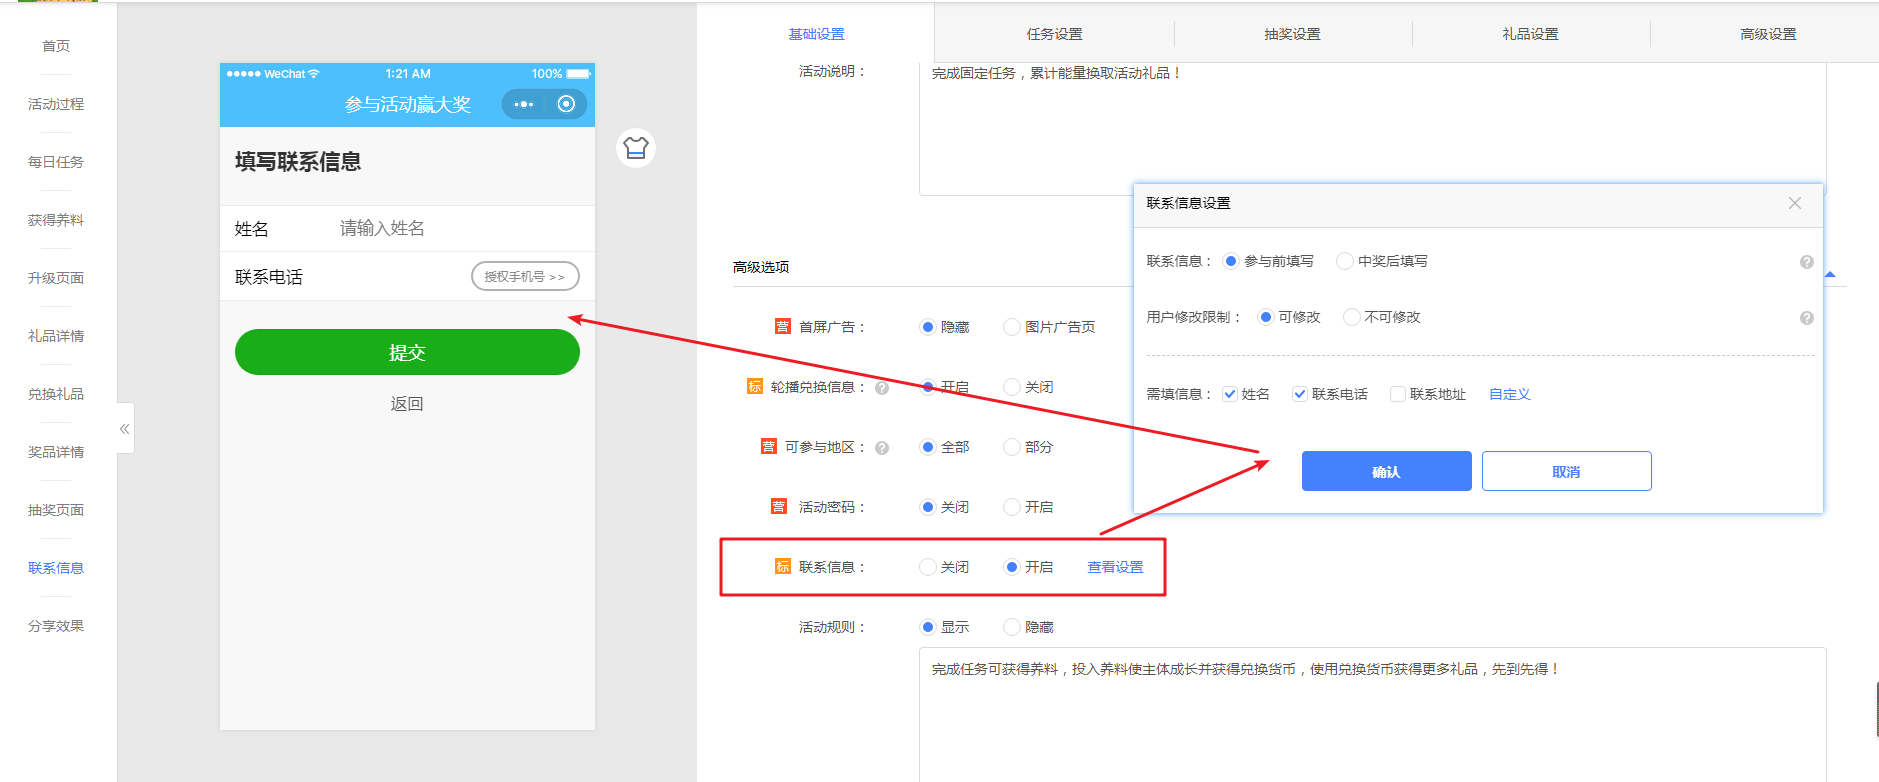Click into the 活动规则 text area
Screen dimensions: 1879x782
(x=1372, y=715)
